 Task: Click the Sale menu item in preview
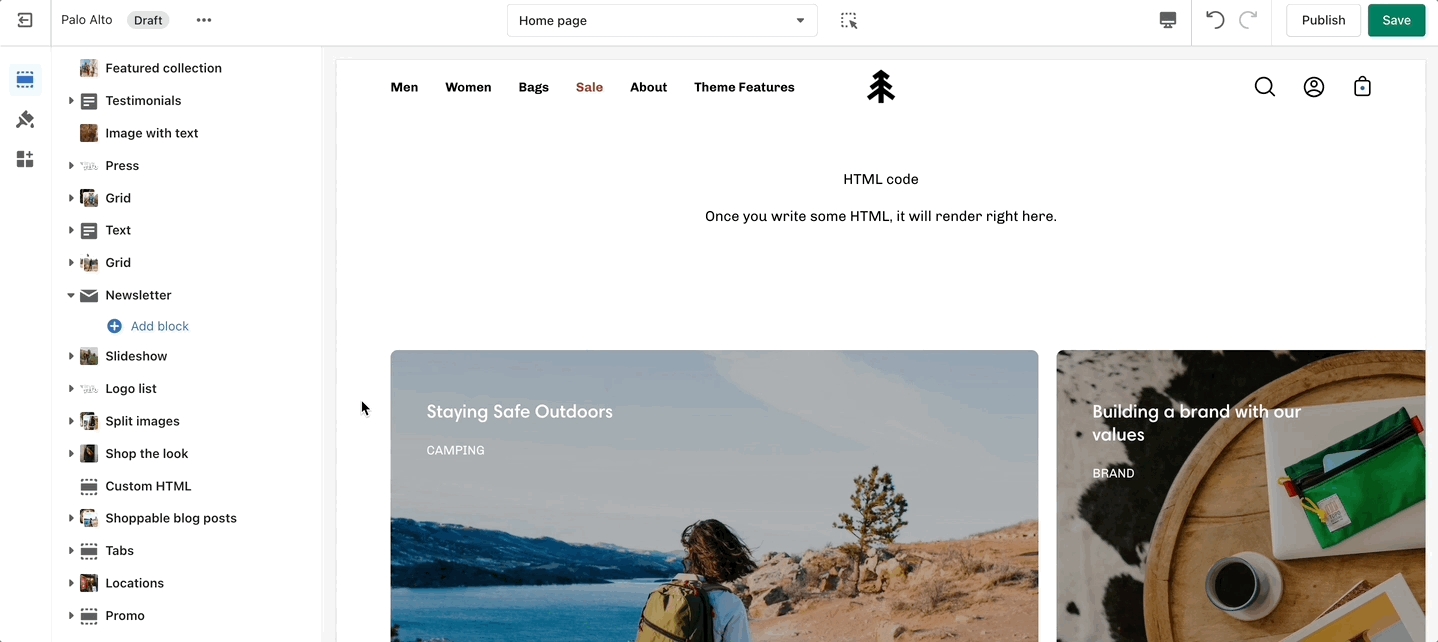point(589,87)
